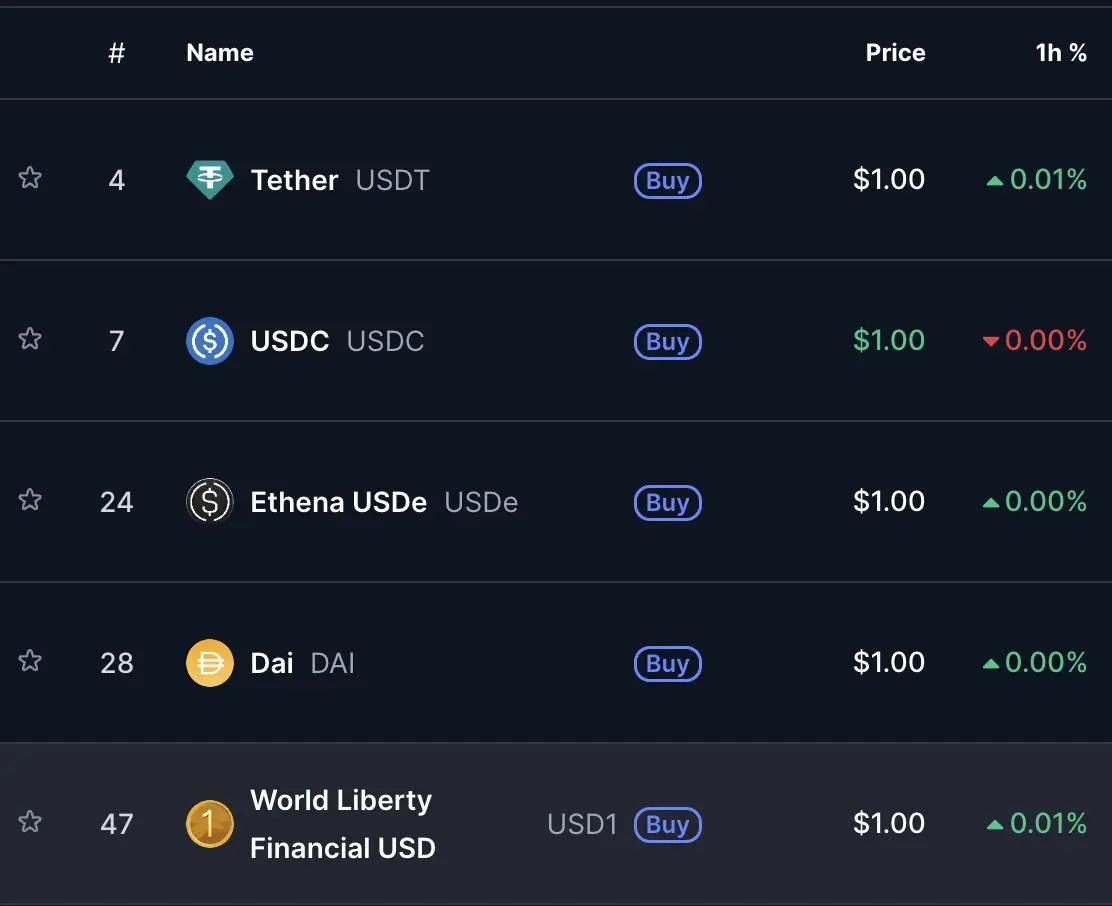Sort coins by the Price column

(895, 52)
